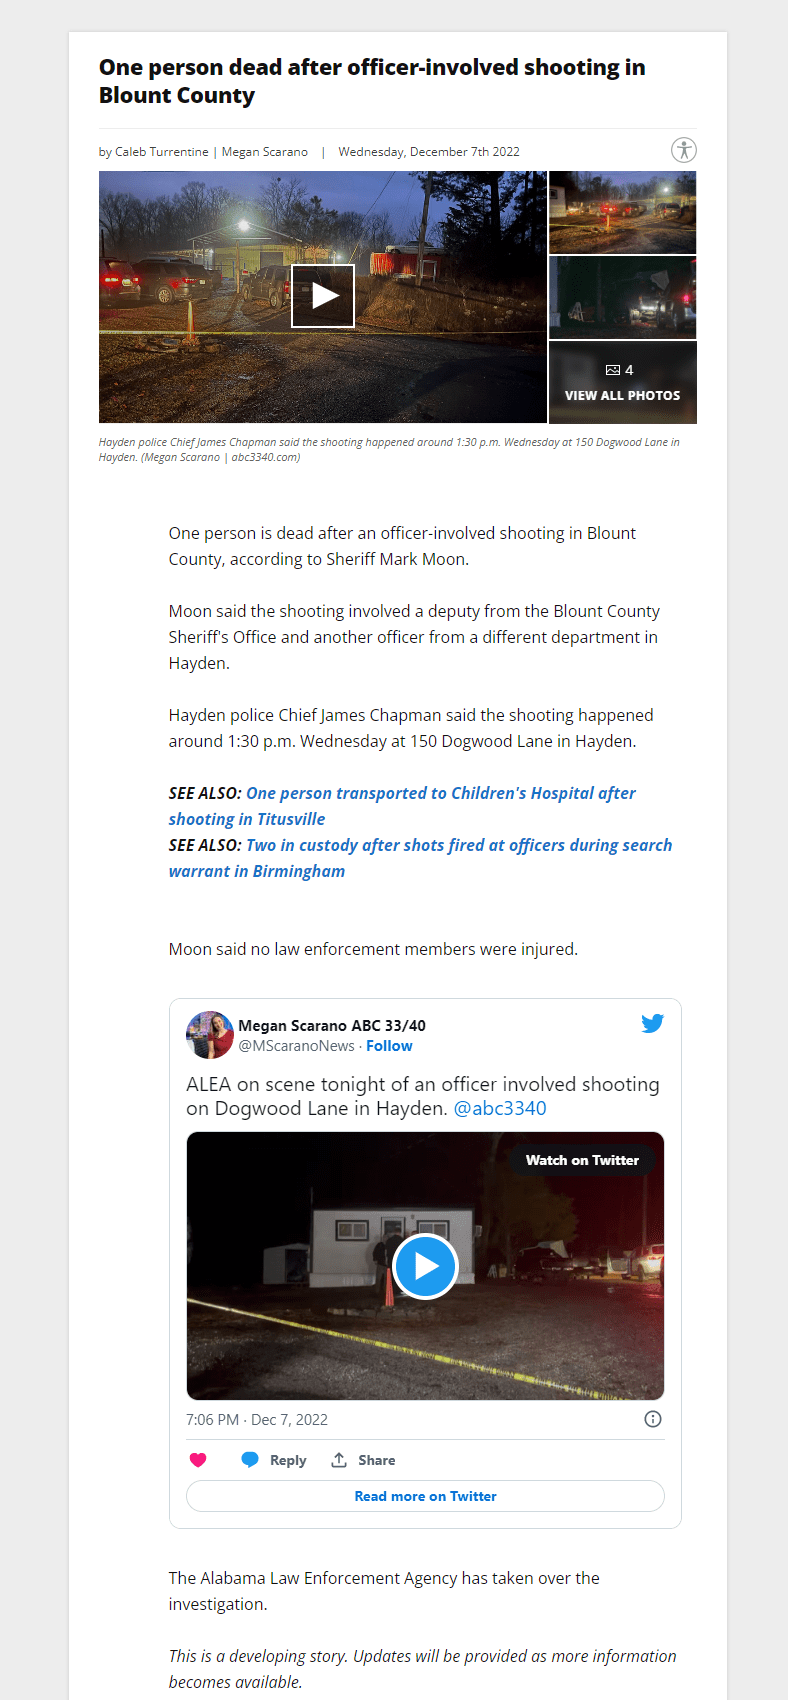Viewport: 788px width, 1700px height.
Task: Open the accessibility options icon
Action: pyautogui.click(x=684, y=150)
